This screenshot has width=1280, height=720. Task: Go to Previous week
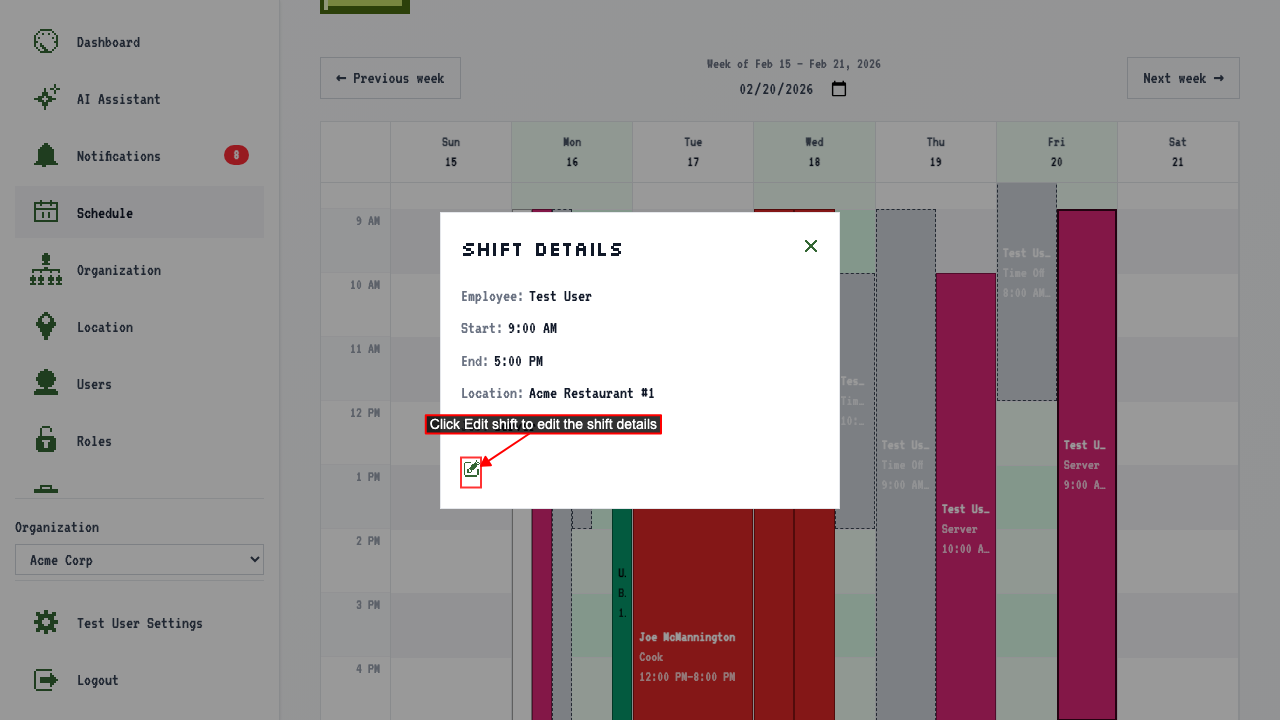390,78
